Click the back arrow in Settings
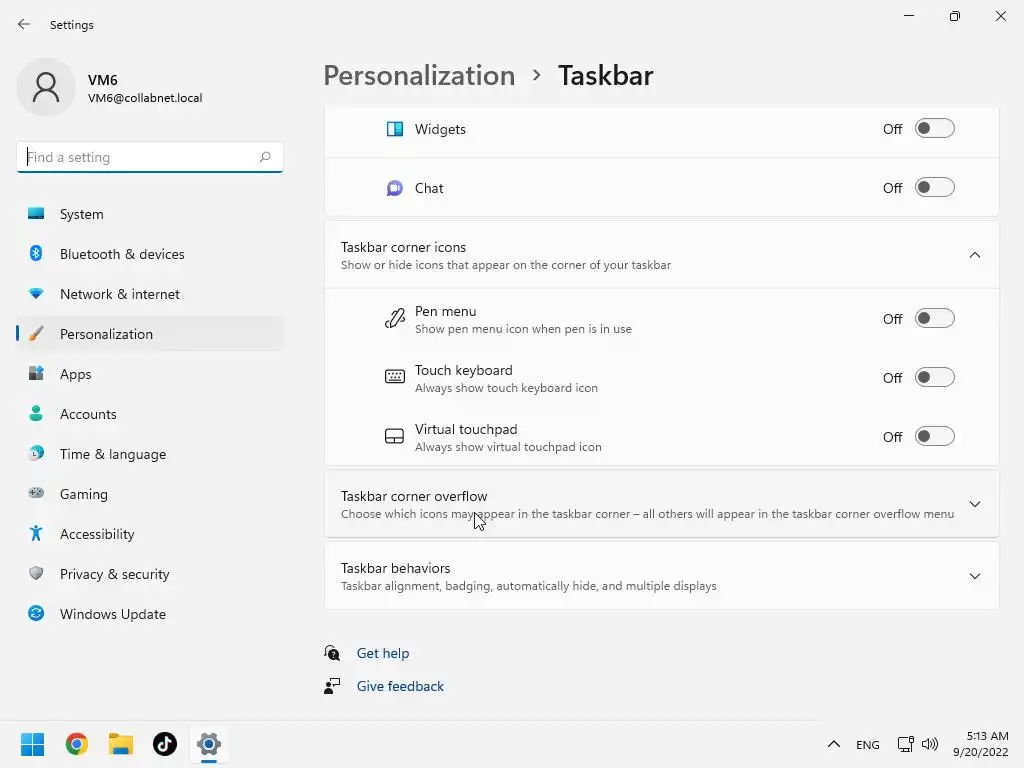The height and width of the screenshot is (768, 1024). [24, 24]
